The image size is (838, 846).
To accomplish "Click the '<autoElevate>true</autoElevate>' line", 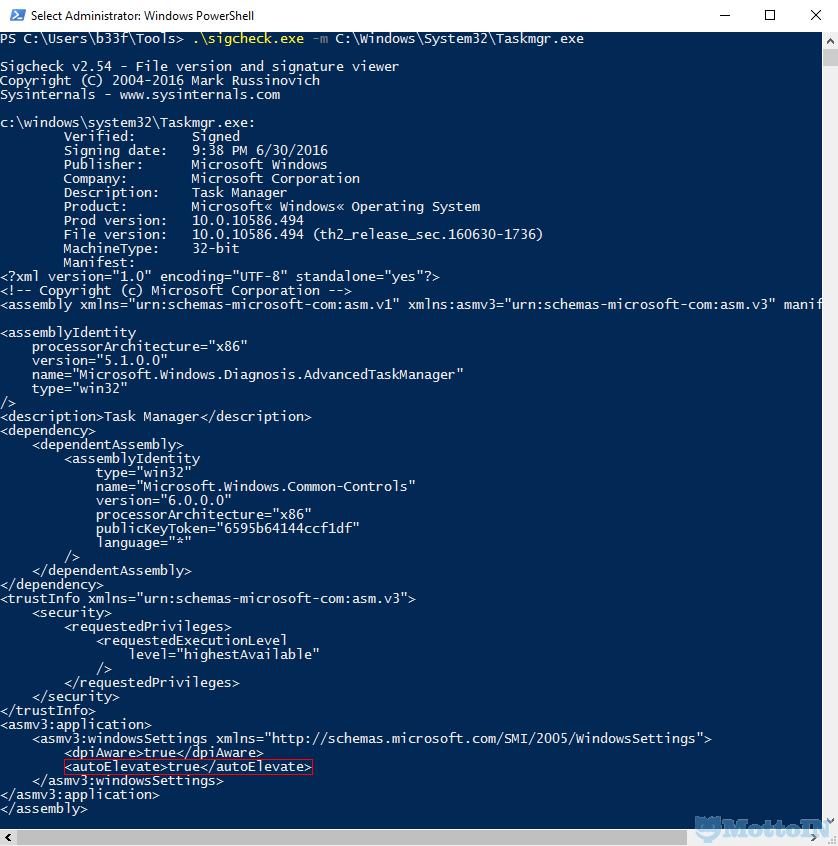I will [188, 767].
